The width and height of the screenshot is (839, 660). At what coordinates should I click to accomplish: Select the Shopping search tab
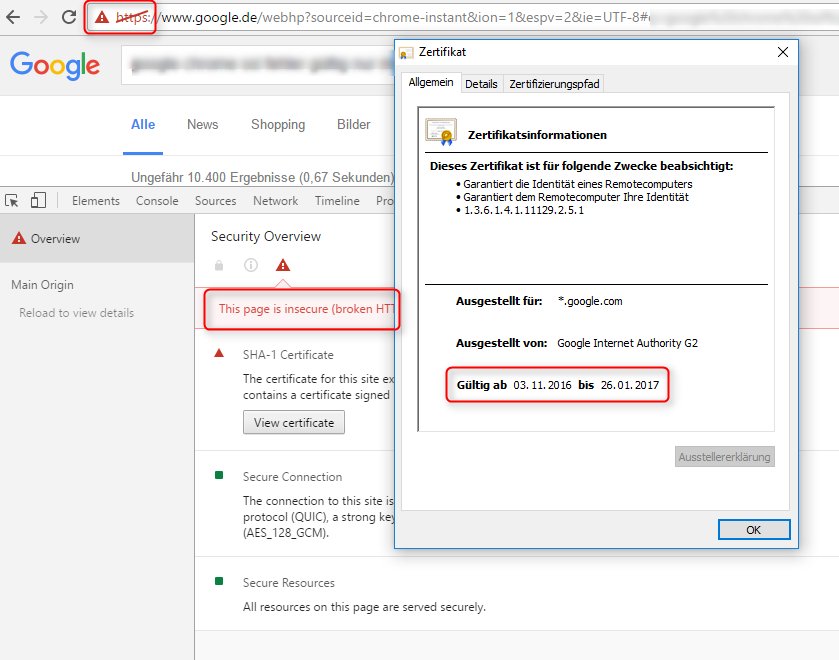tap(278, 125)
